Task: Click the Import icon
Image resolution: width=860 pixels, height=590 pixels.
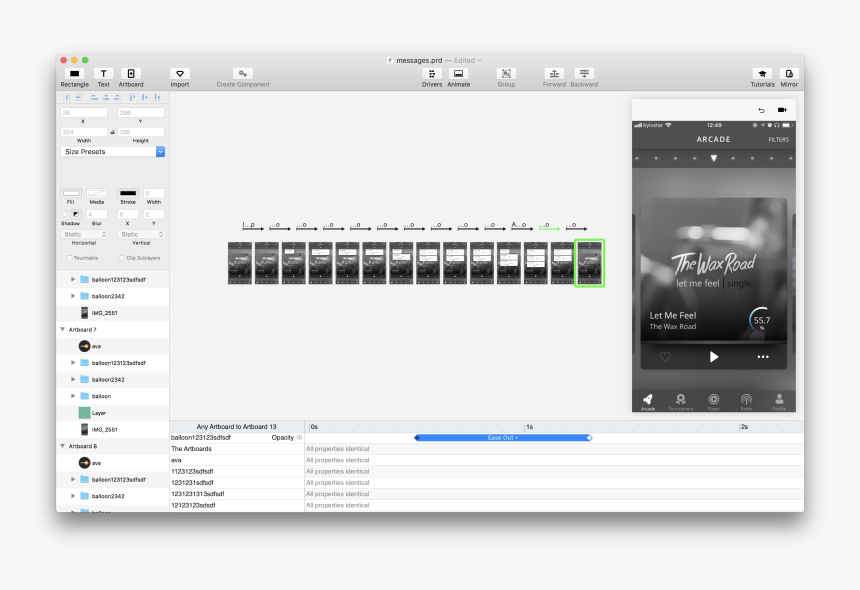Action: (x=179, y=75)
